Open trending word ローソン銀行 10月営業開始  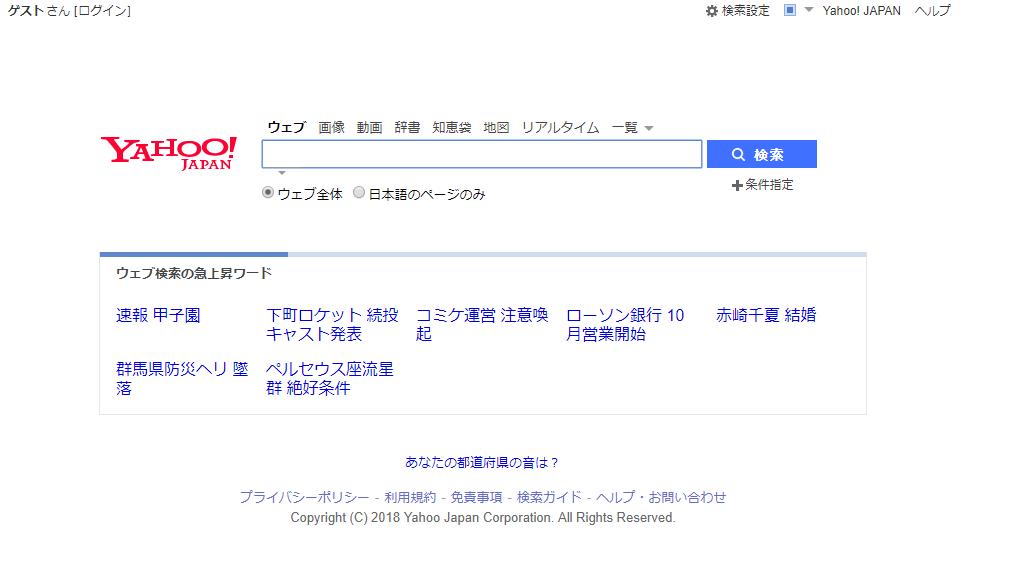pyautogui.click(x=625, y=324)
